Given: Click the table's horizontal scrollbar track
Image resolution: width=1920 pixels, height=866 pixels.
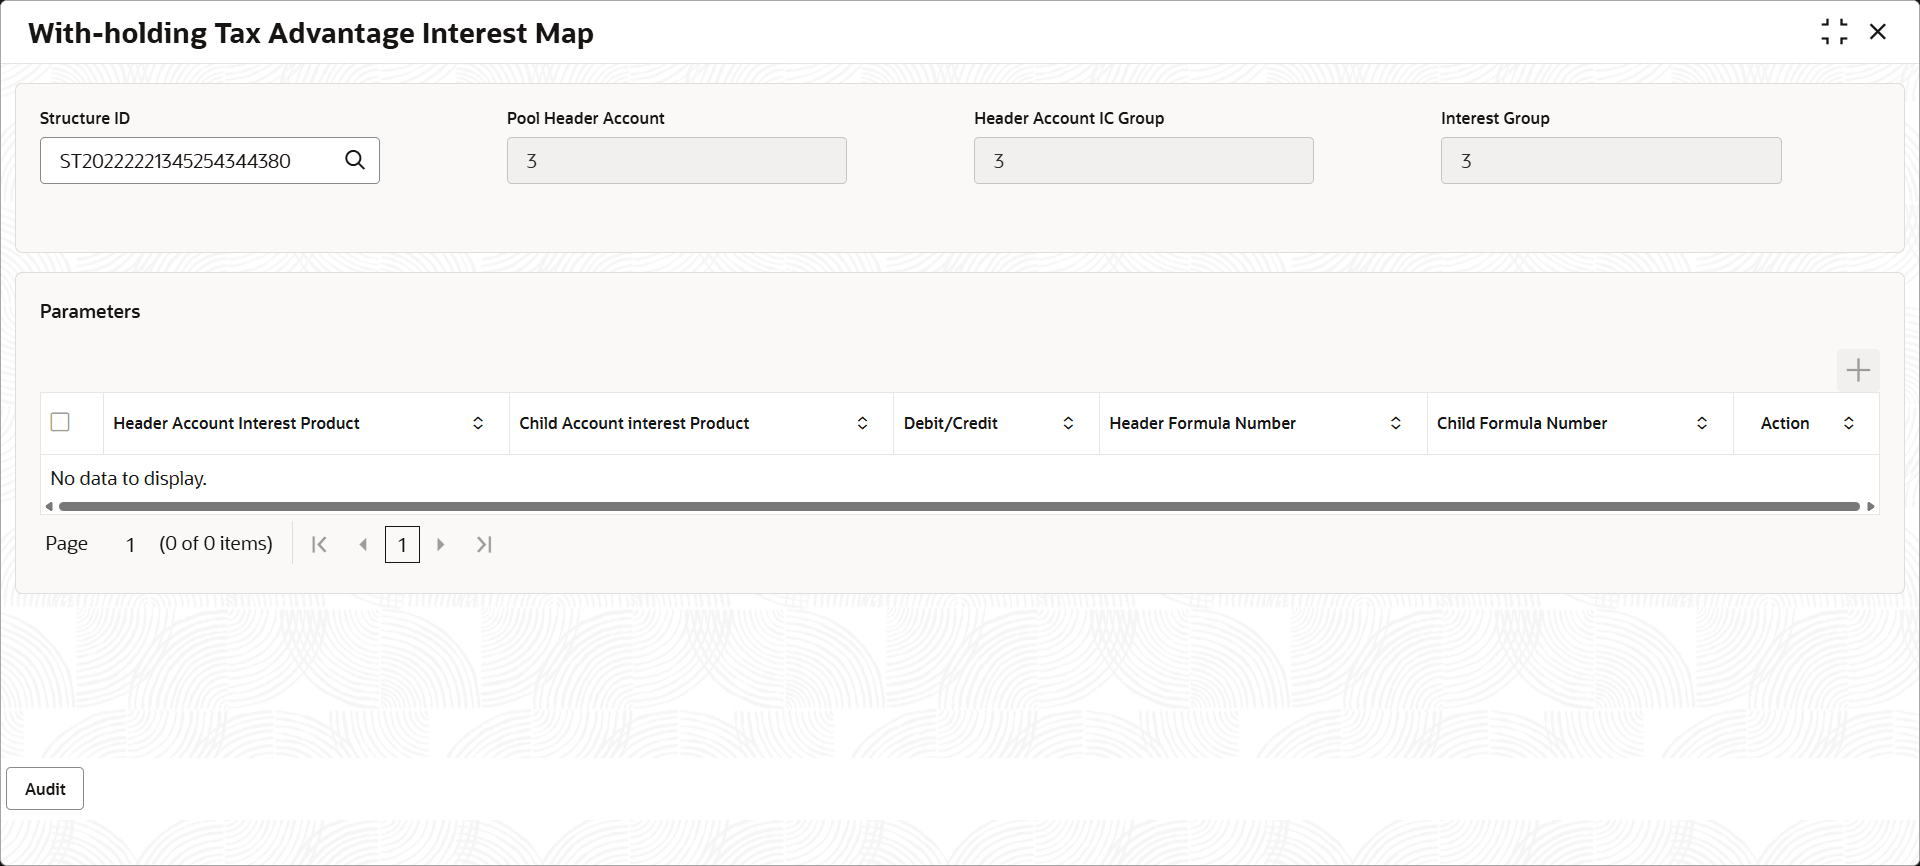Looking at the screenshot, I should [x=958, y=506].
